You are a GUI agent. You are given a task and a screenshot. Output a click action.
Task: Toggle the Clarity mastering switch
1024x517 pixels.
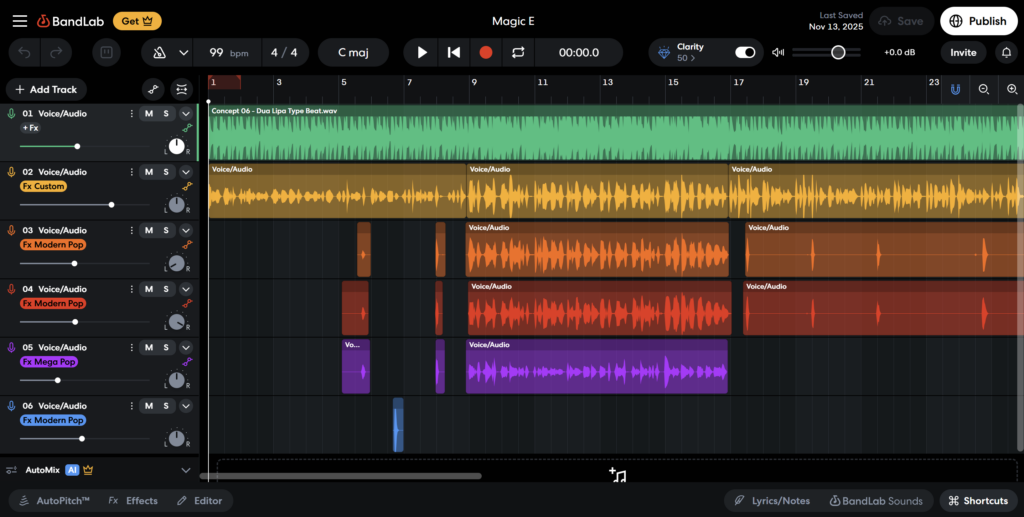pos(745,52)
